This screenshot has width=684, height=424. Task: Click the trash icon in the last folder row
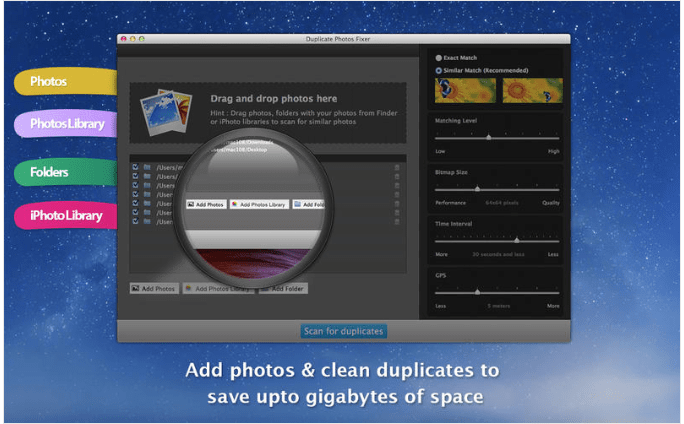(397, 218)
